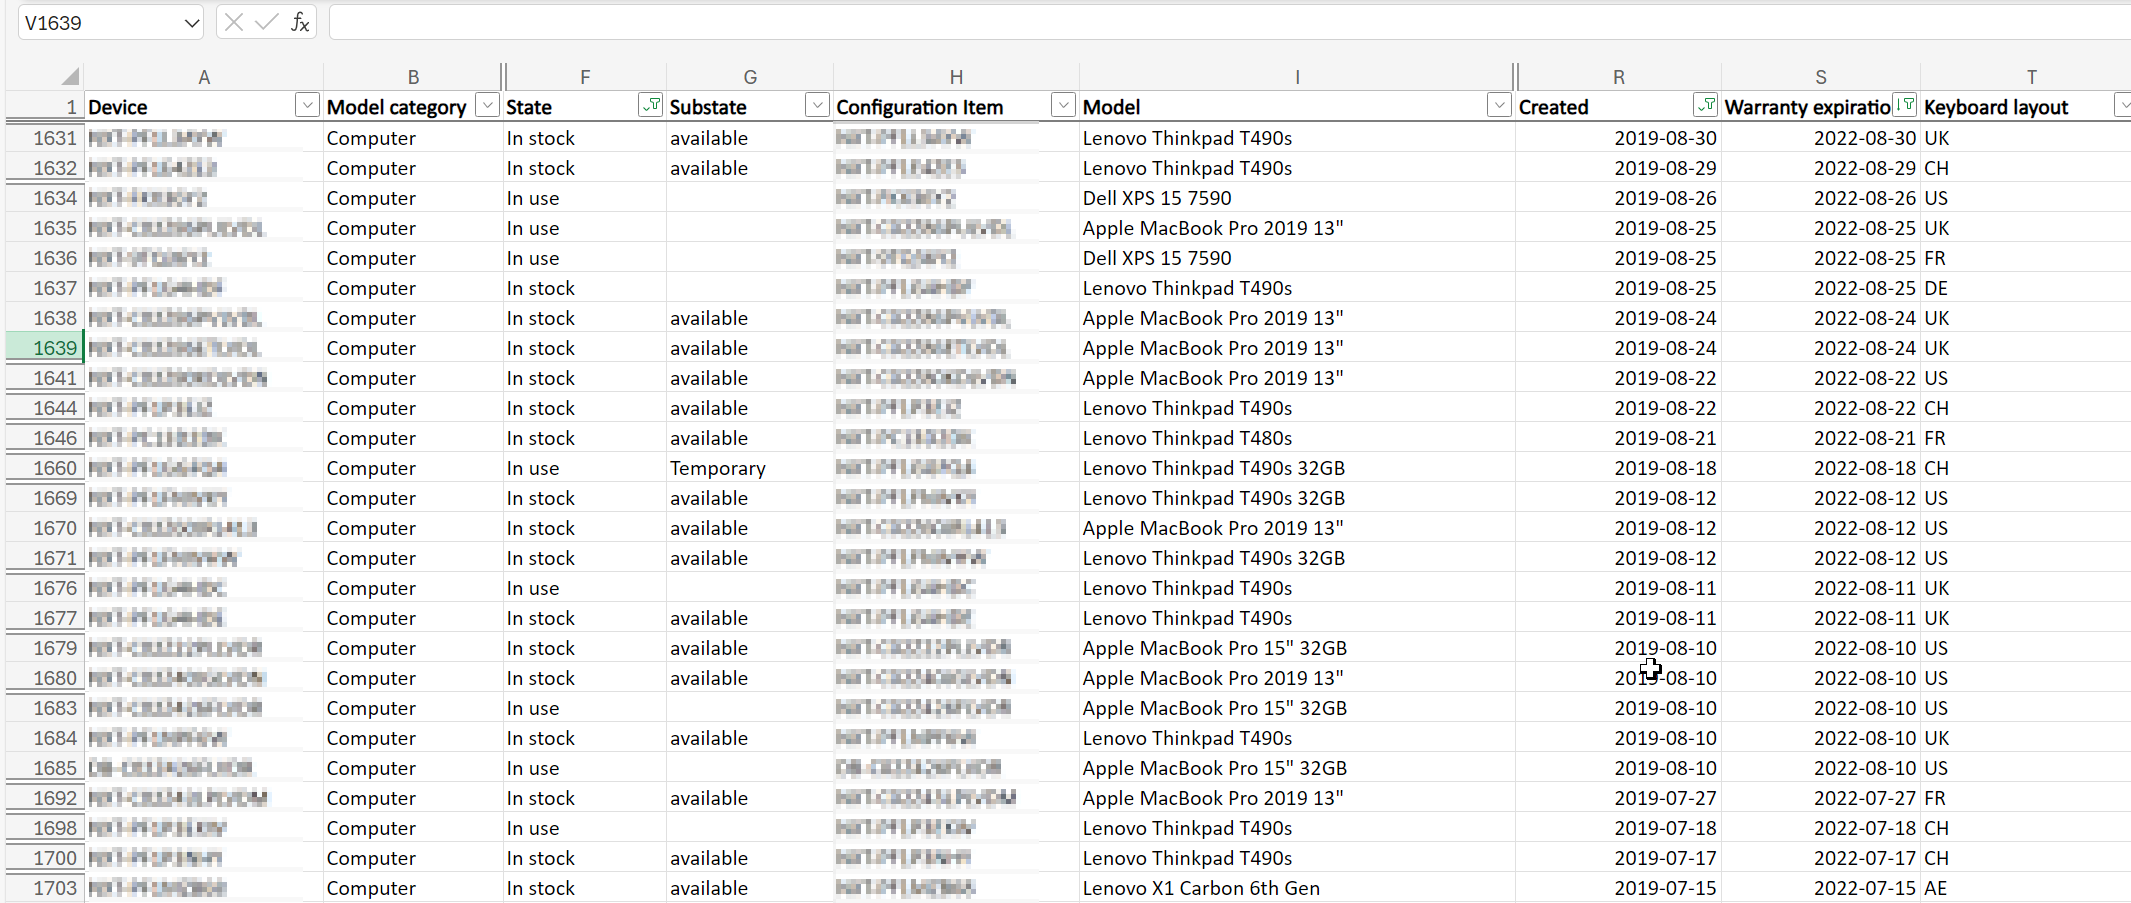This screenshot has width=2131, height=903.
Task: Open the Model column filter dropdown
Action: point(1498,105)
